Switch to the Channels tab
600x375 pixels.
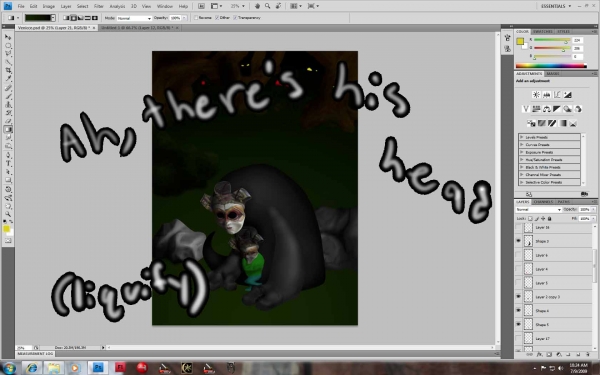coord(543,202)
